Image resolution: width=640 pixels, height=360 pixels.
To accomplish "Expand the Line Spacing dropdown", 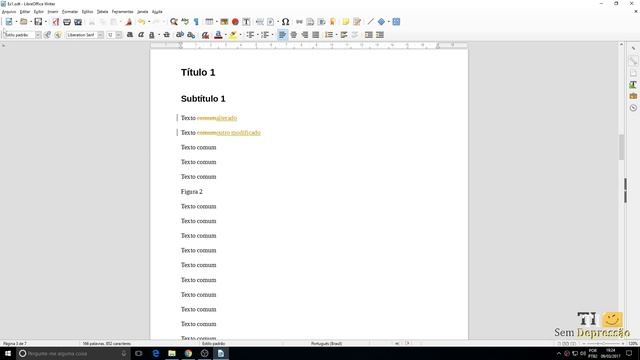I will click(x=336, y=35).
